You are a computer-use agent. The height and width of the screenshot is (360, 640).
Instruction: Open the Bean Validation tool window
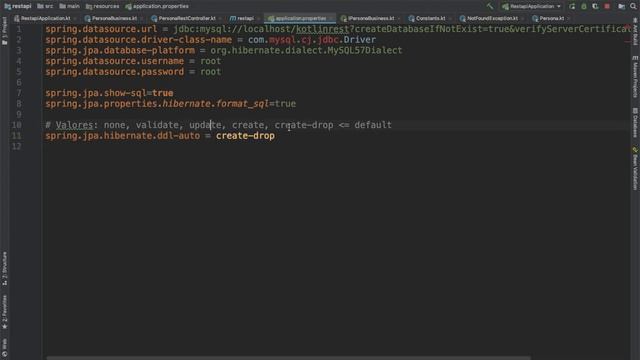coord(635,169)
